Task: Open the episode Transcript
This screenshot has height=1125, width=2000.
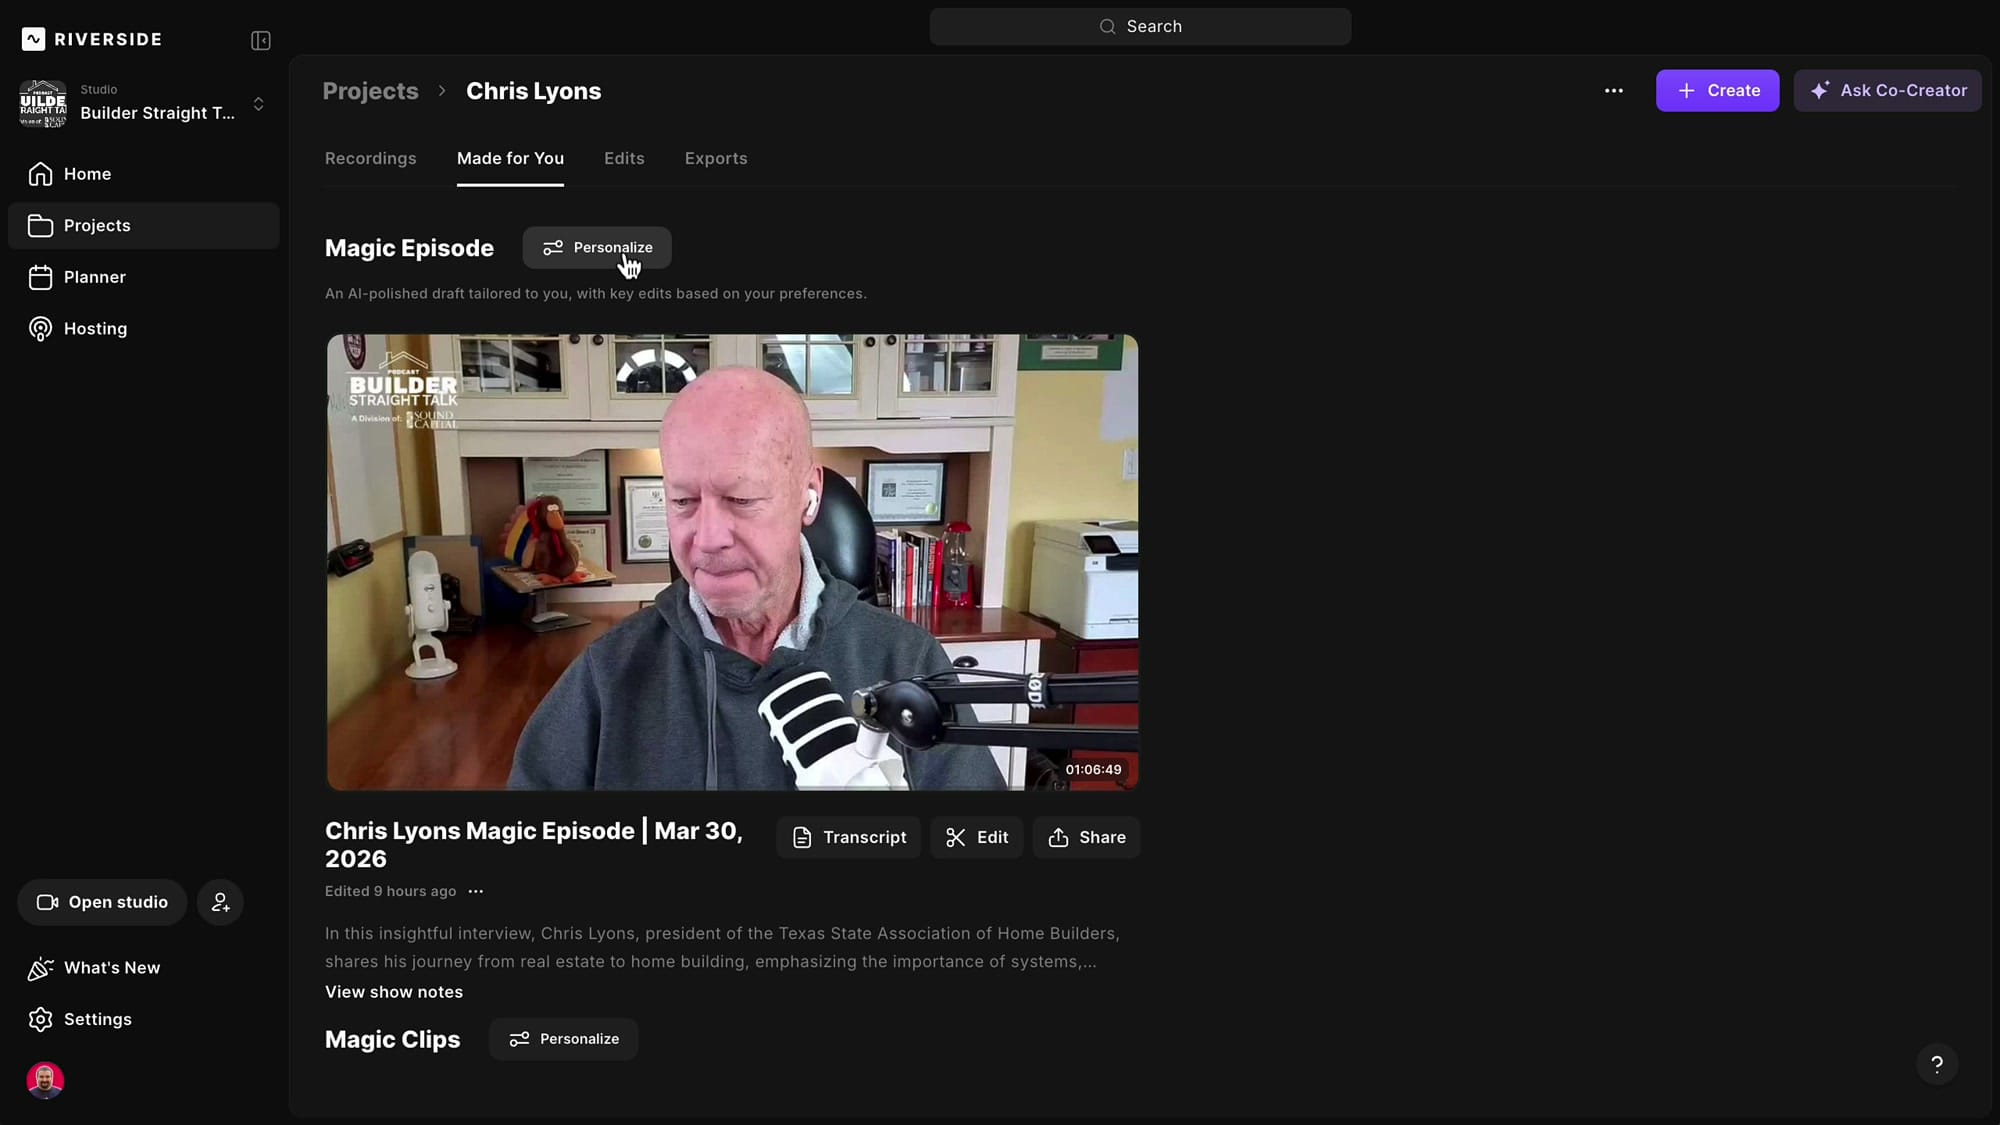Action: [x=848, y=838]
